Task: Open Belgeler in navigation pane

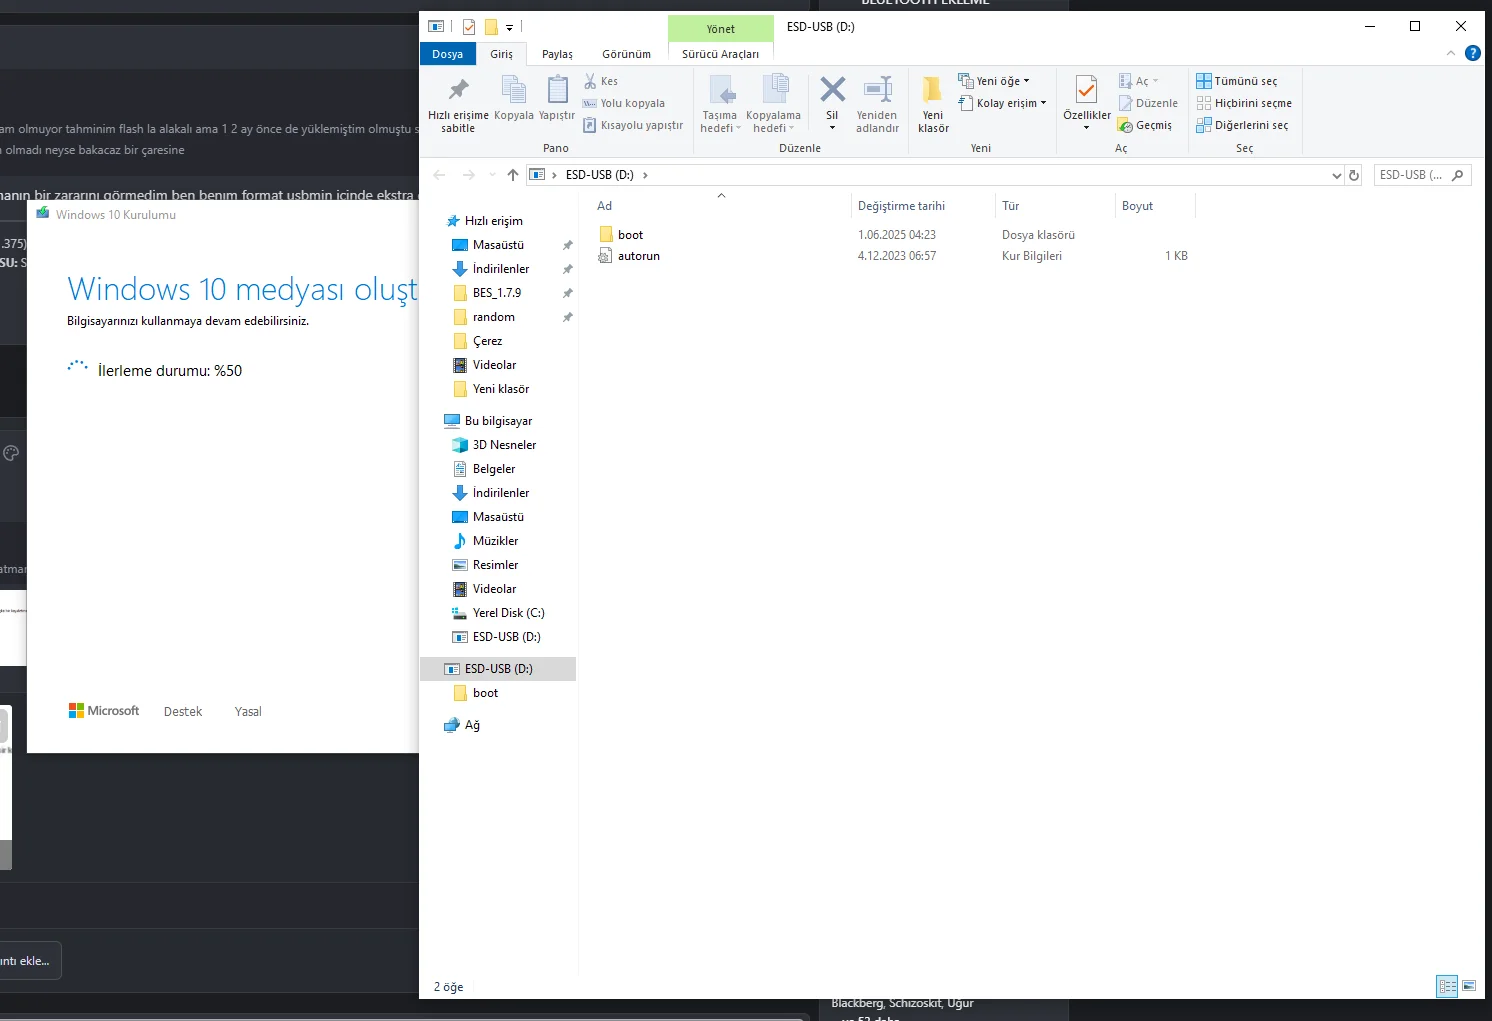Action: pos(494,469)
